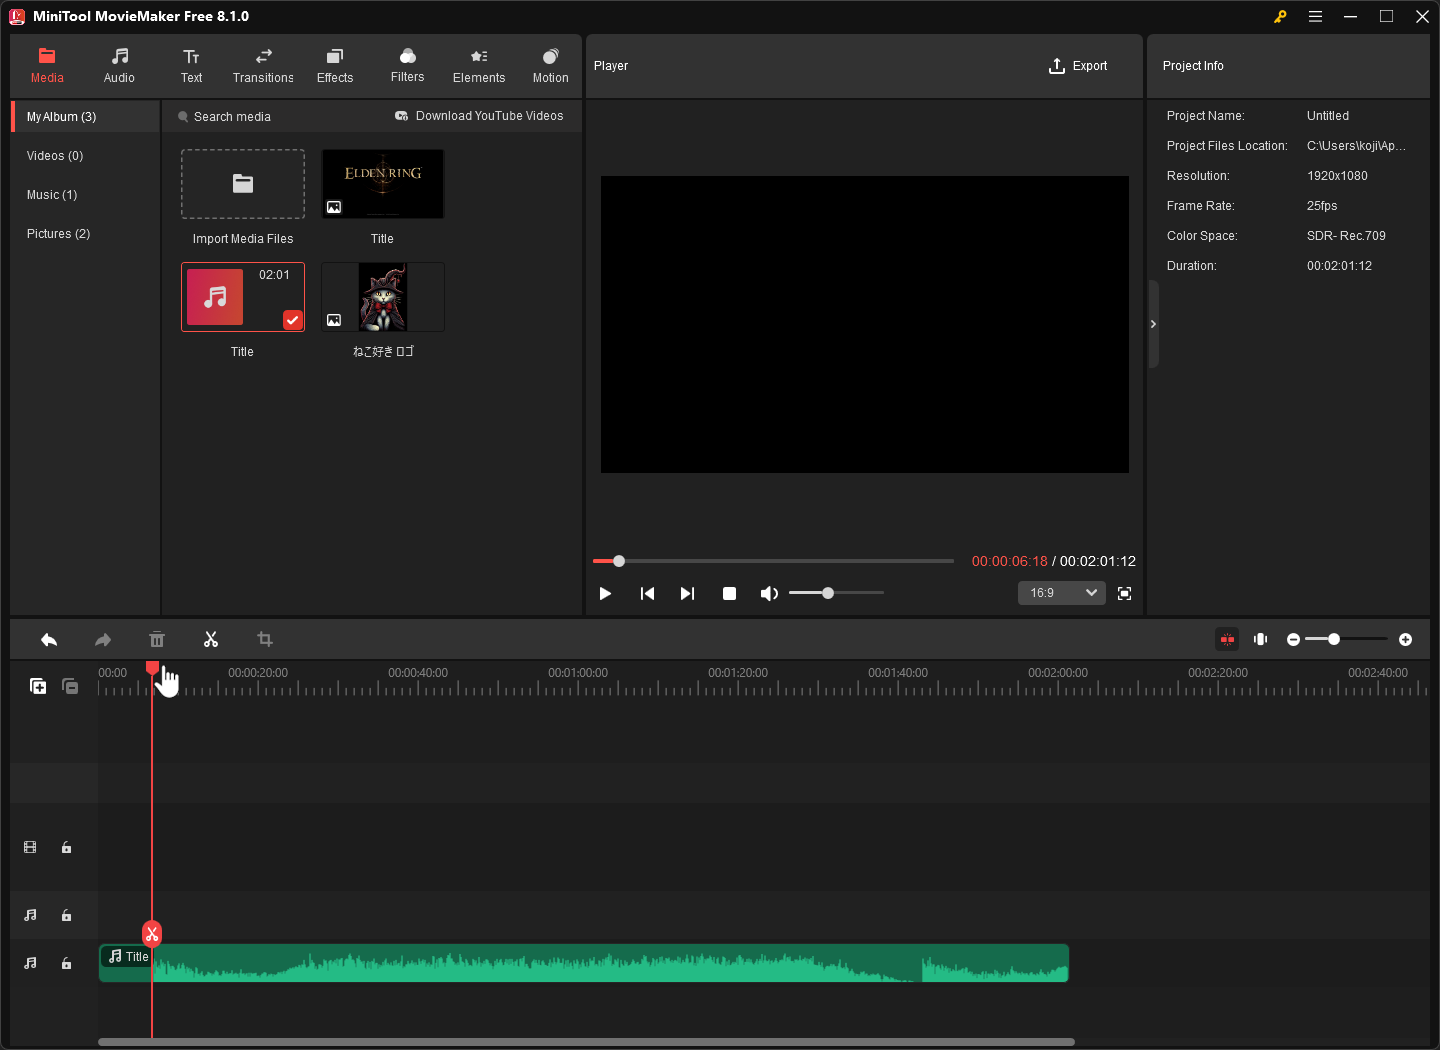Image resolution: width=1440 pixels, height=1050 pixels.
Task: Open the audio recording marker icon
Action: click(x=1261, y=640)
